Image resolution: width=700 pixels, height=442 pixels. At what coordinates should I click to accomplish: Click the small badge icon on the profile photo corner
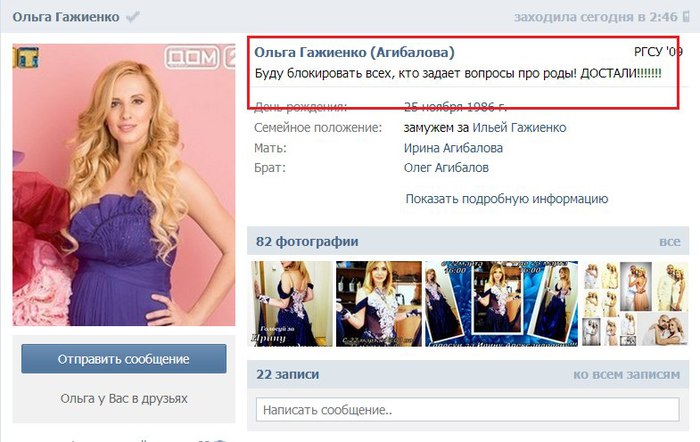25,57
